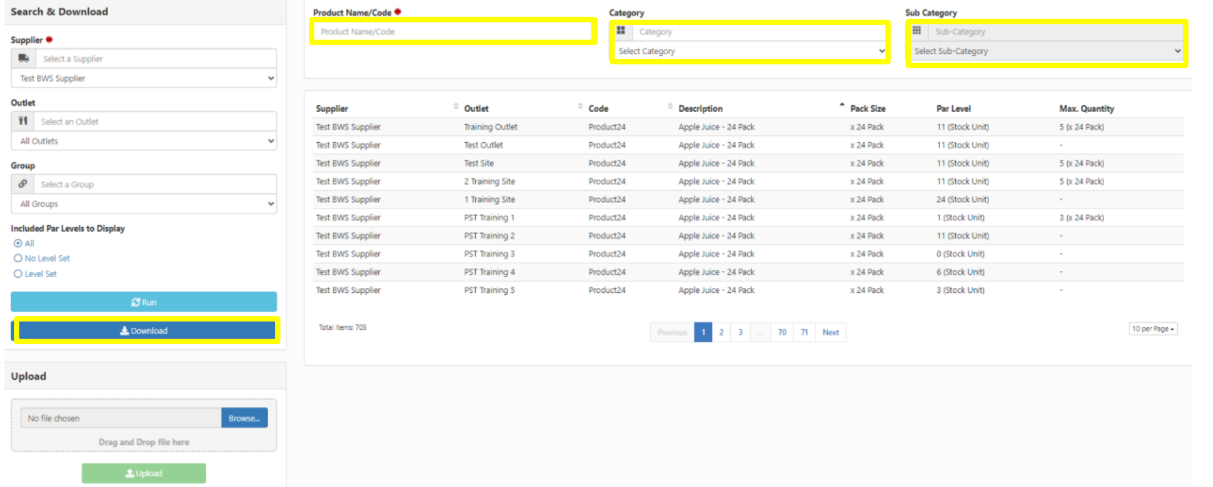Click the grid icon beside Category search
This screenshot has height=487, width=1213.
click(x=622, y=32)
